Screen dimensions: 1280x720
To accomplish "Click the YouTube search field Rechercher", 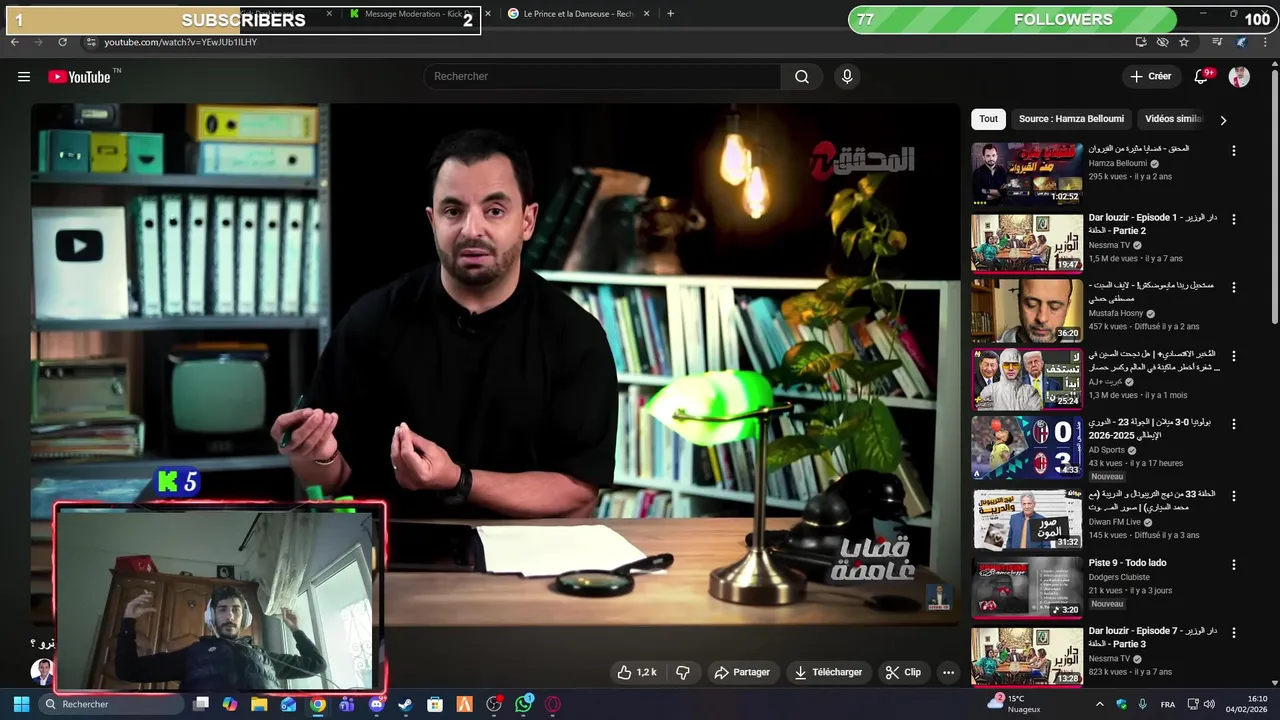I will point(602,77).
